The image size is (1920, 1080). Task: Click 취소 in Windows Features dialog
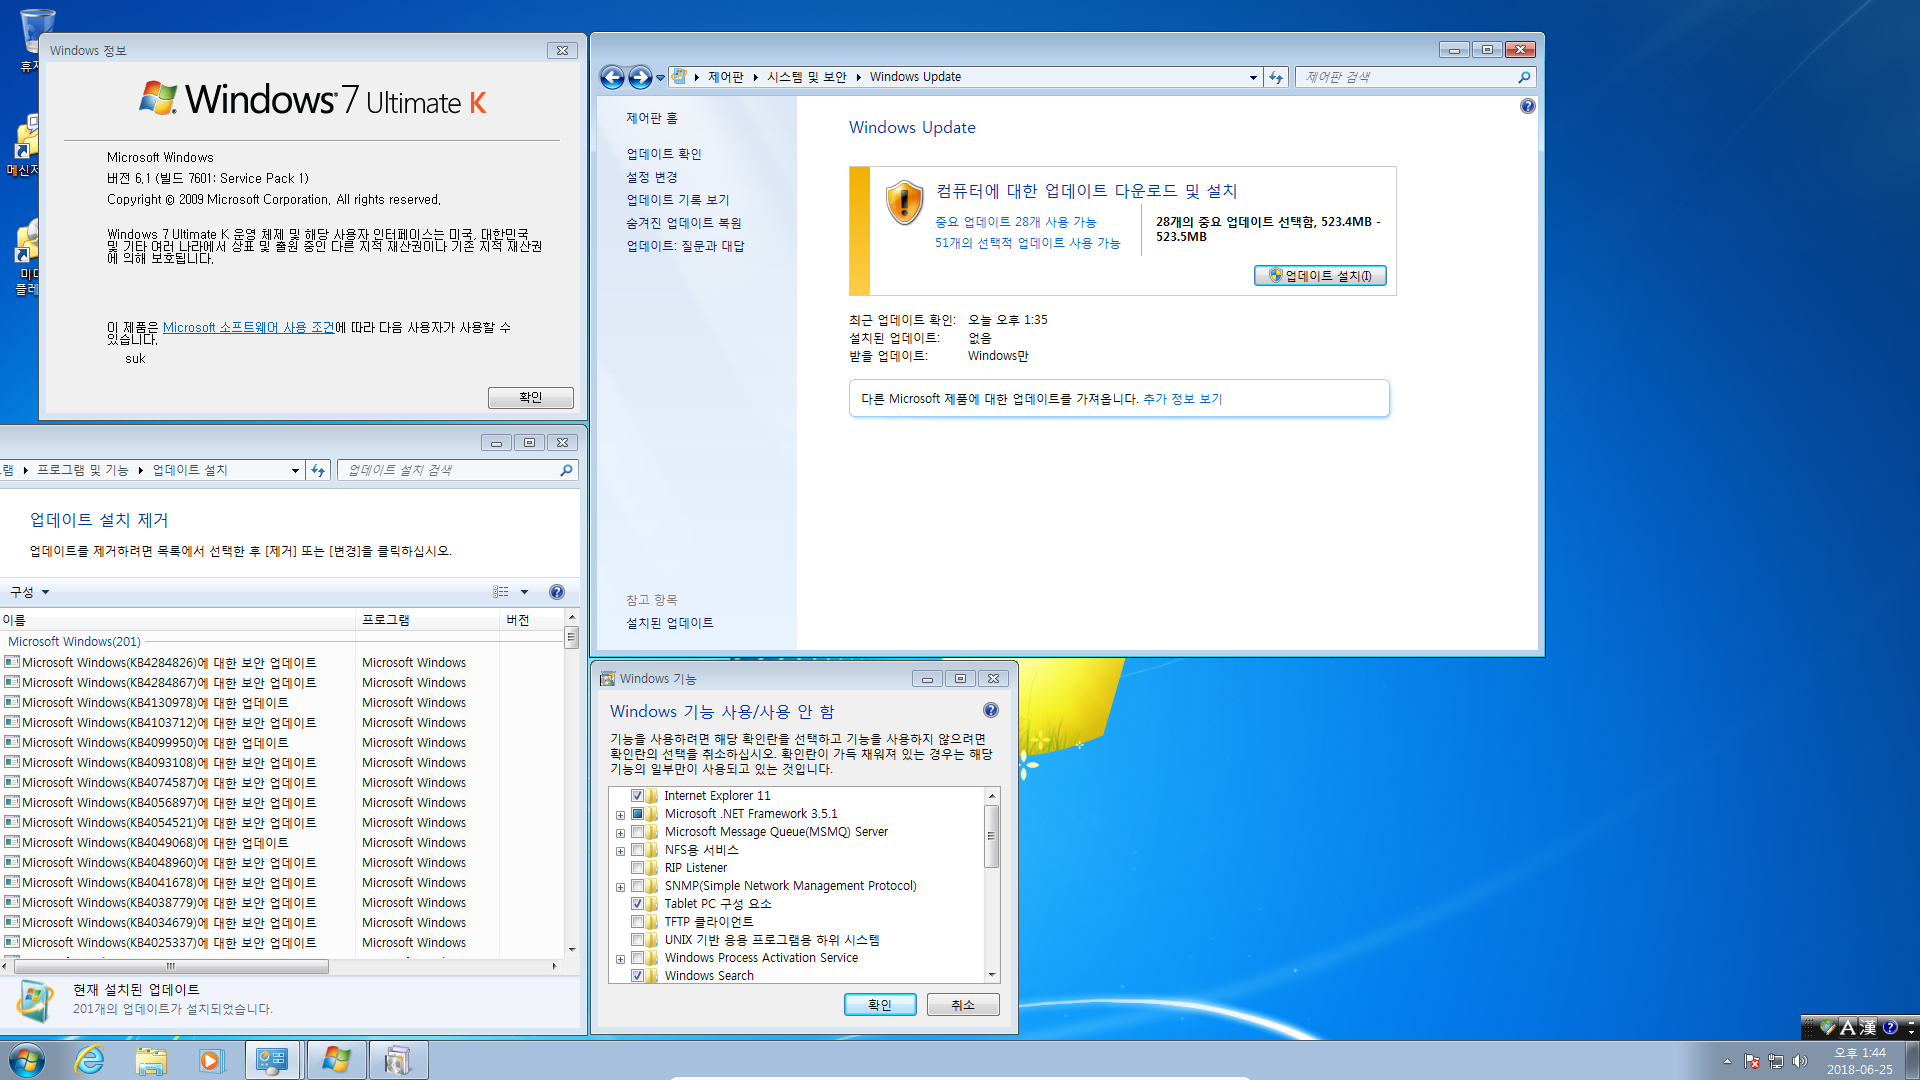click(x=963, y=1005)
